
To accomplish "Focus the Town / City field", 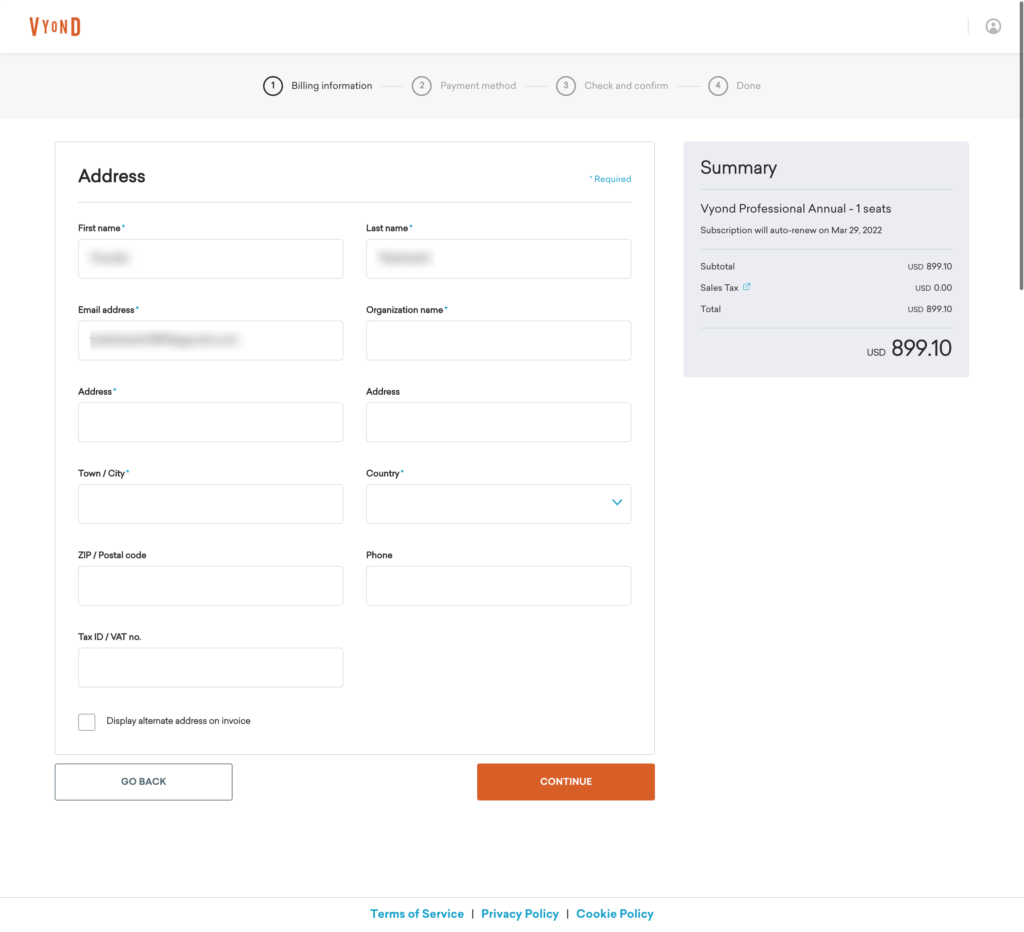I will [x=210, y=504].
